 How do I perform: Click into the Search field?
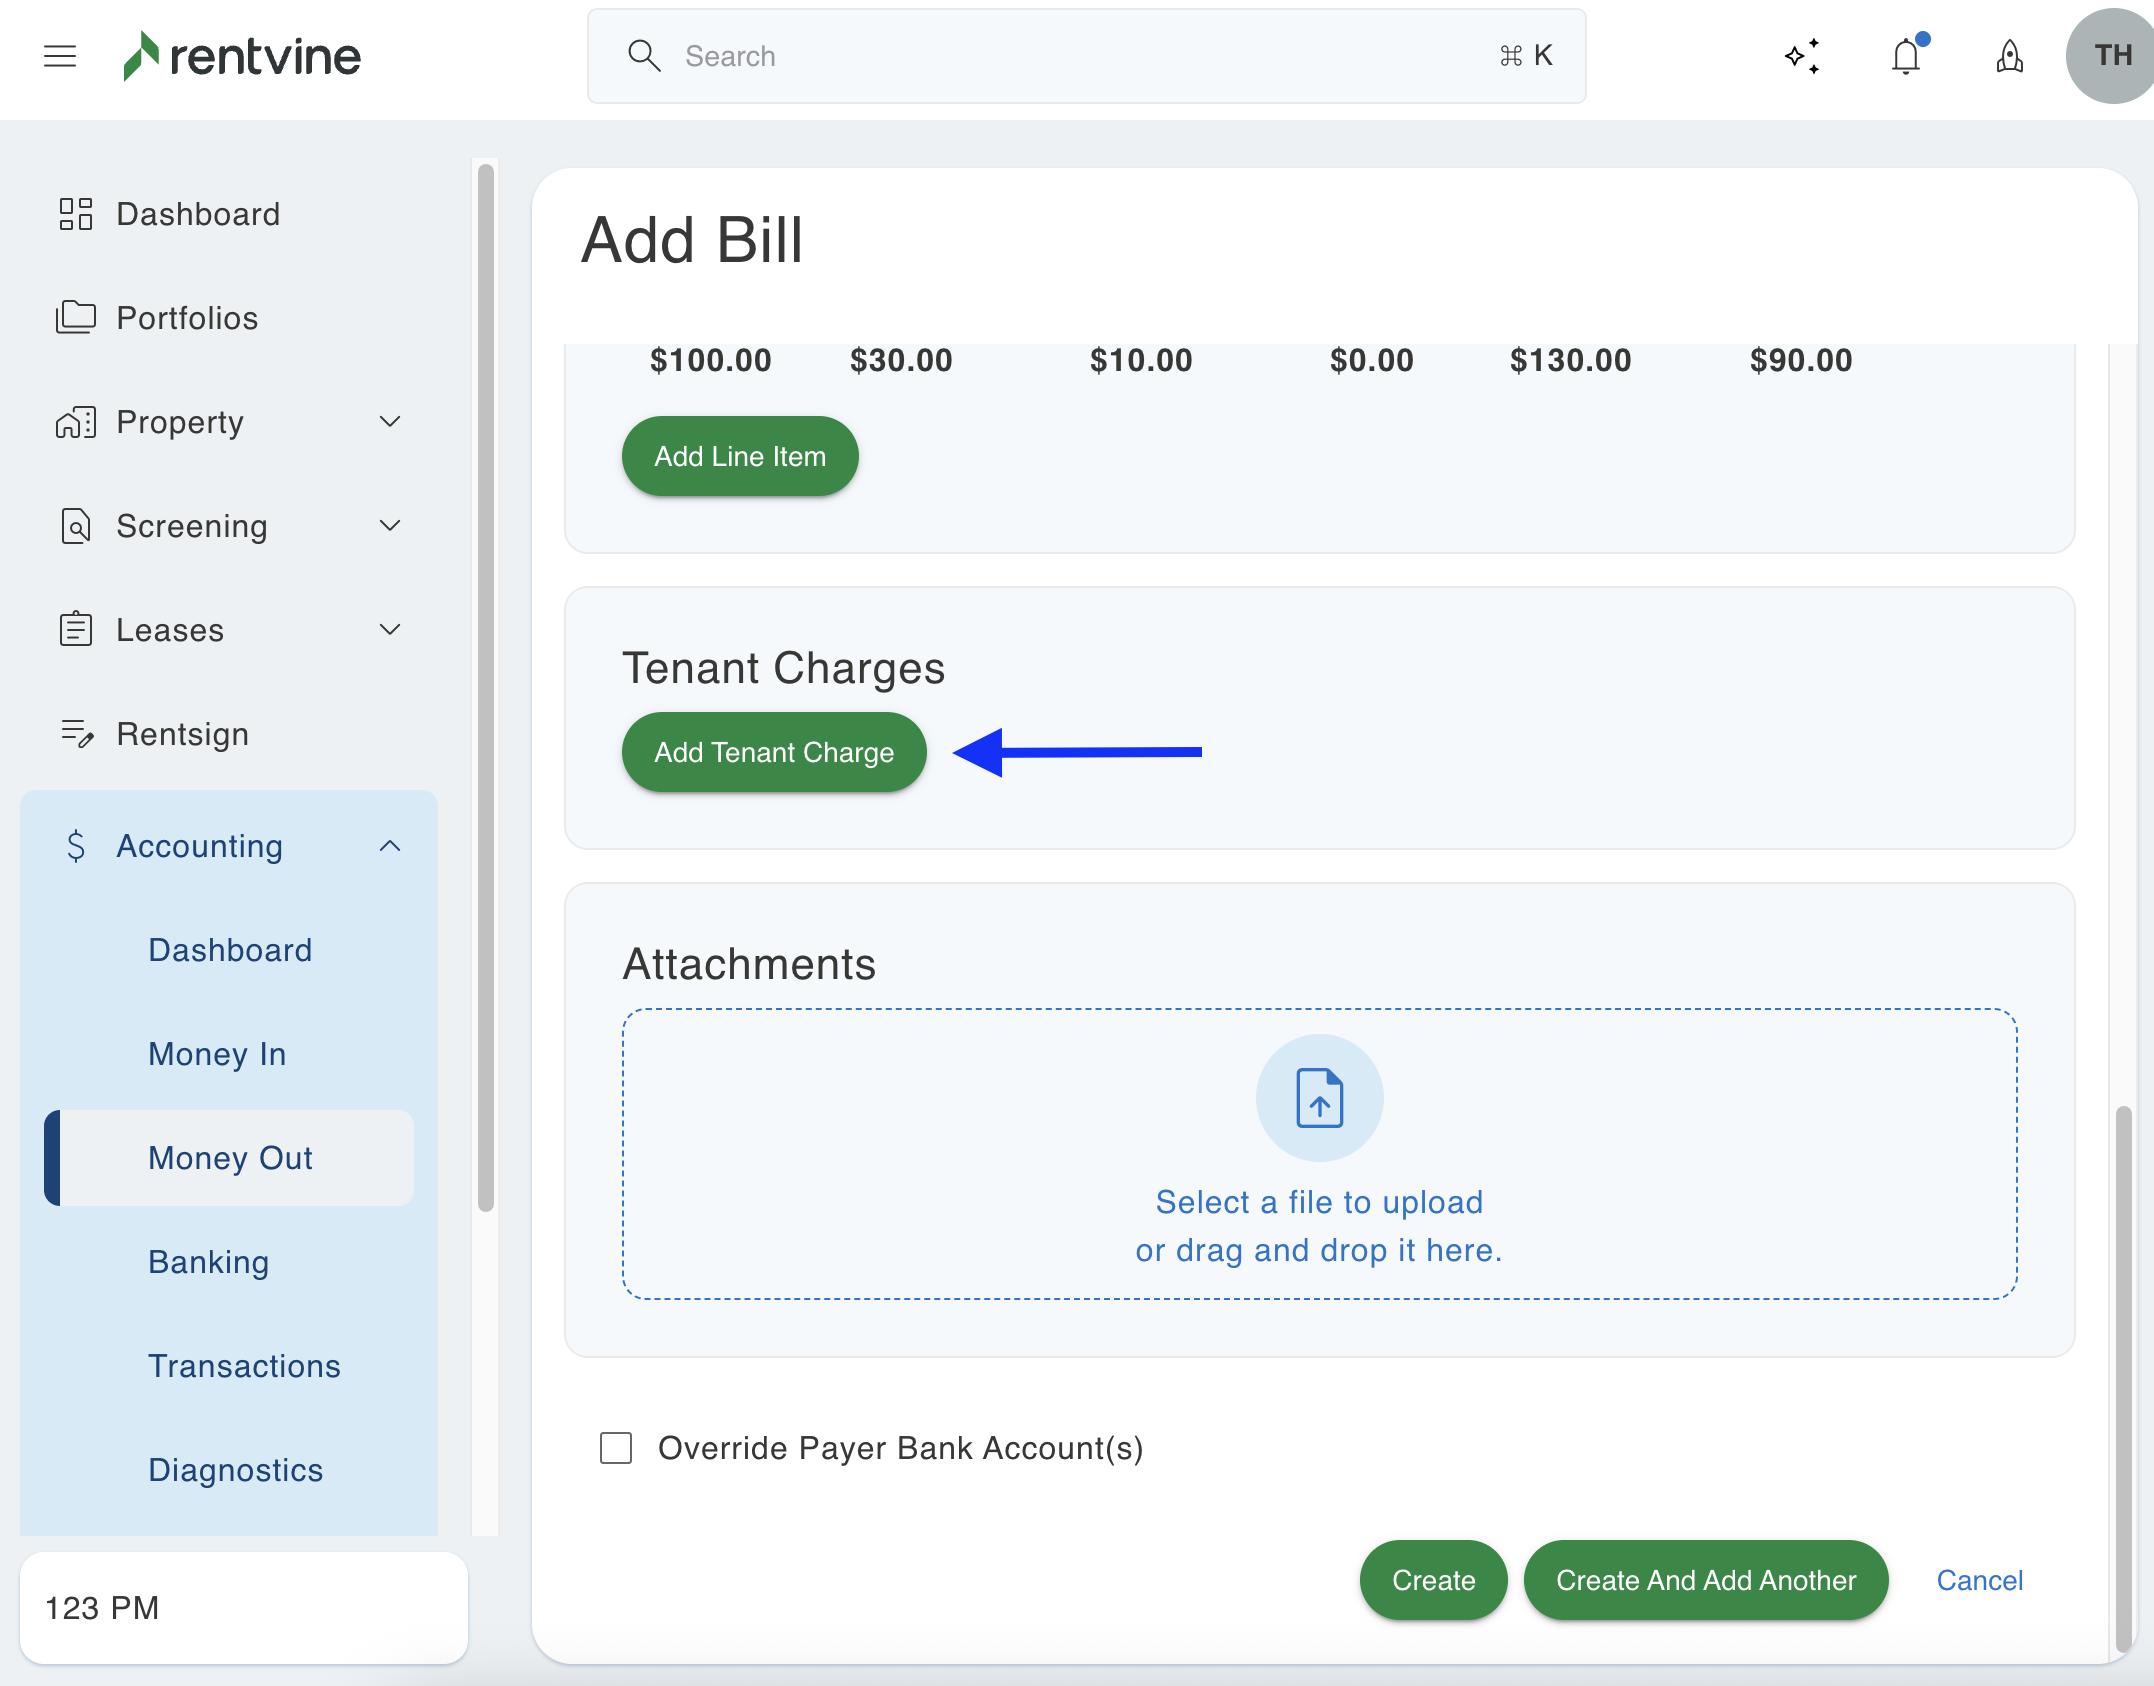(1085, 56)
